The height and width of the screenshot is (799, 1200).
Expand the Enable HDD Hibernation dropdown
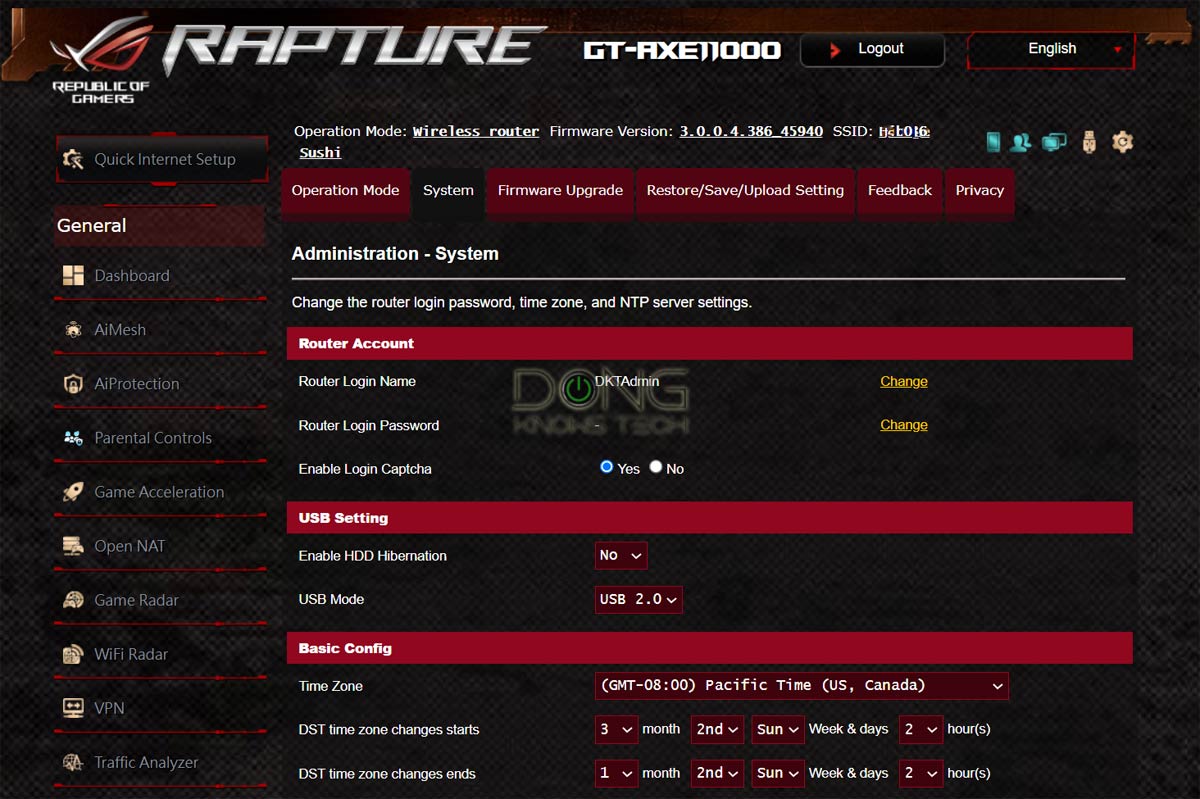pos(621,556)
